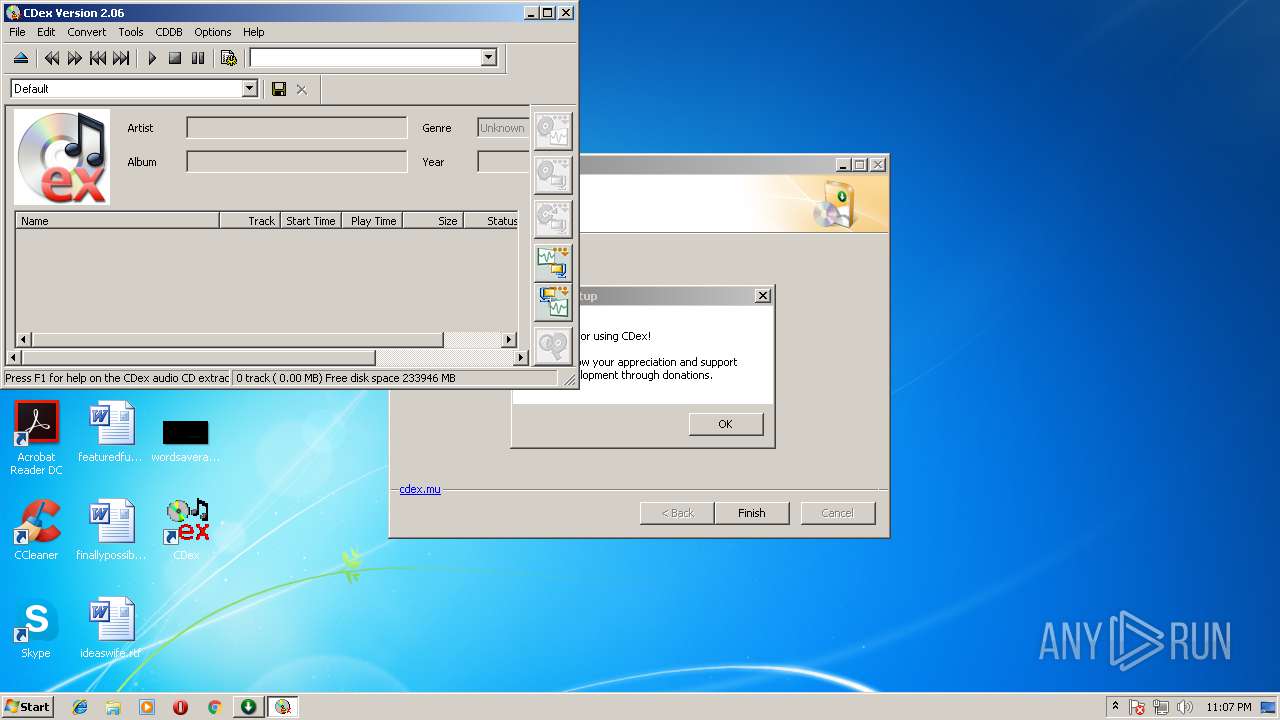Sort by the Size column header

433,221
